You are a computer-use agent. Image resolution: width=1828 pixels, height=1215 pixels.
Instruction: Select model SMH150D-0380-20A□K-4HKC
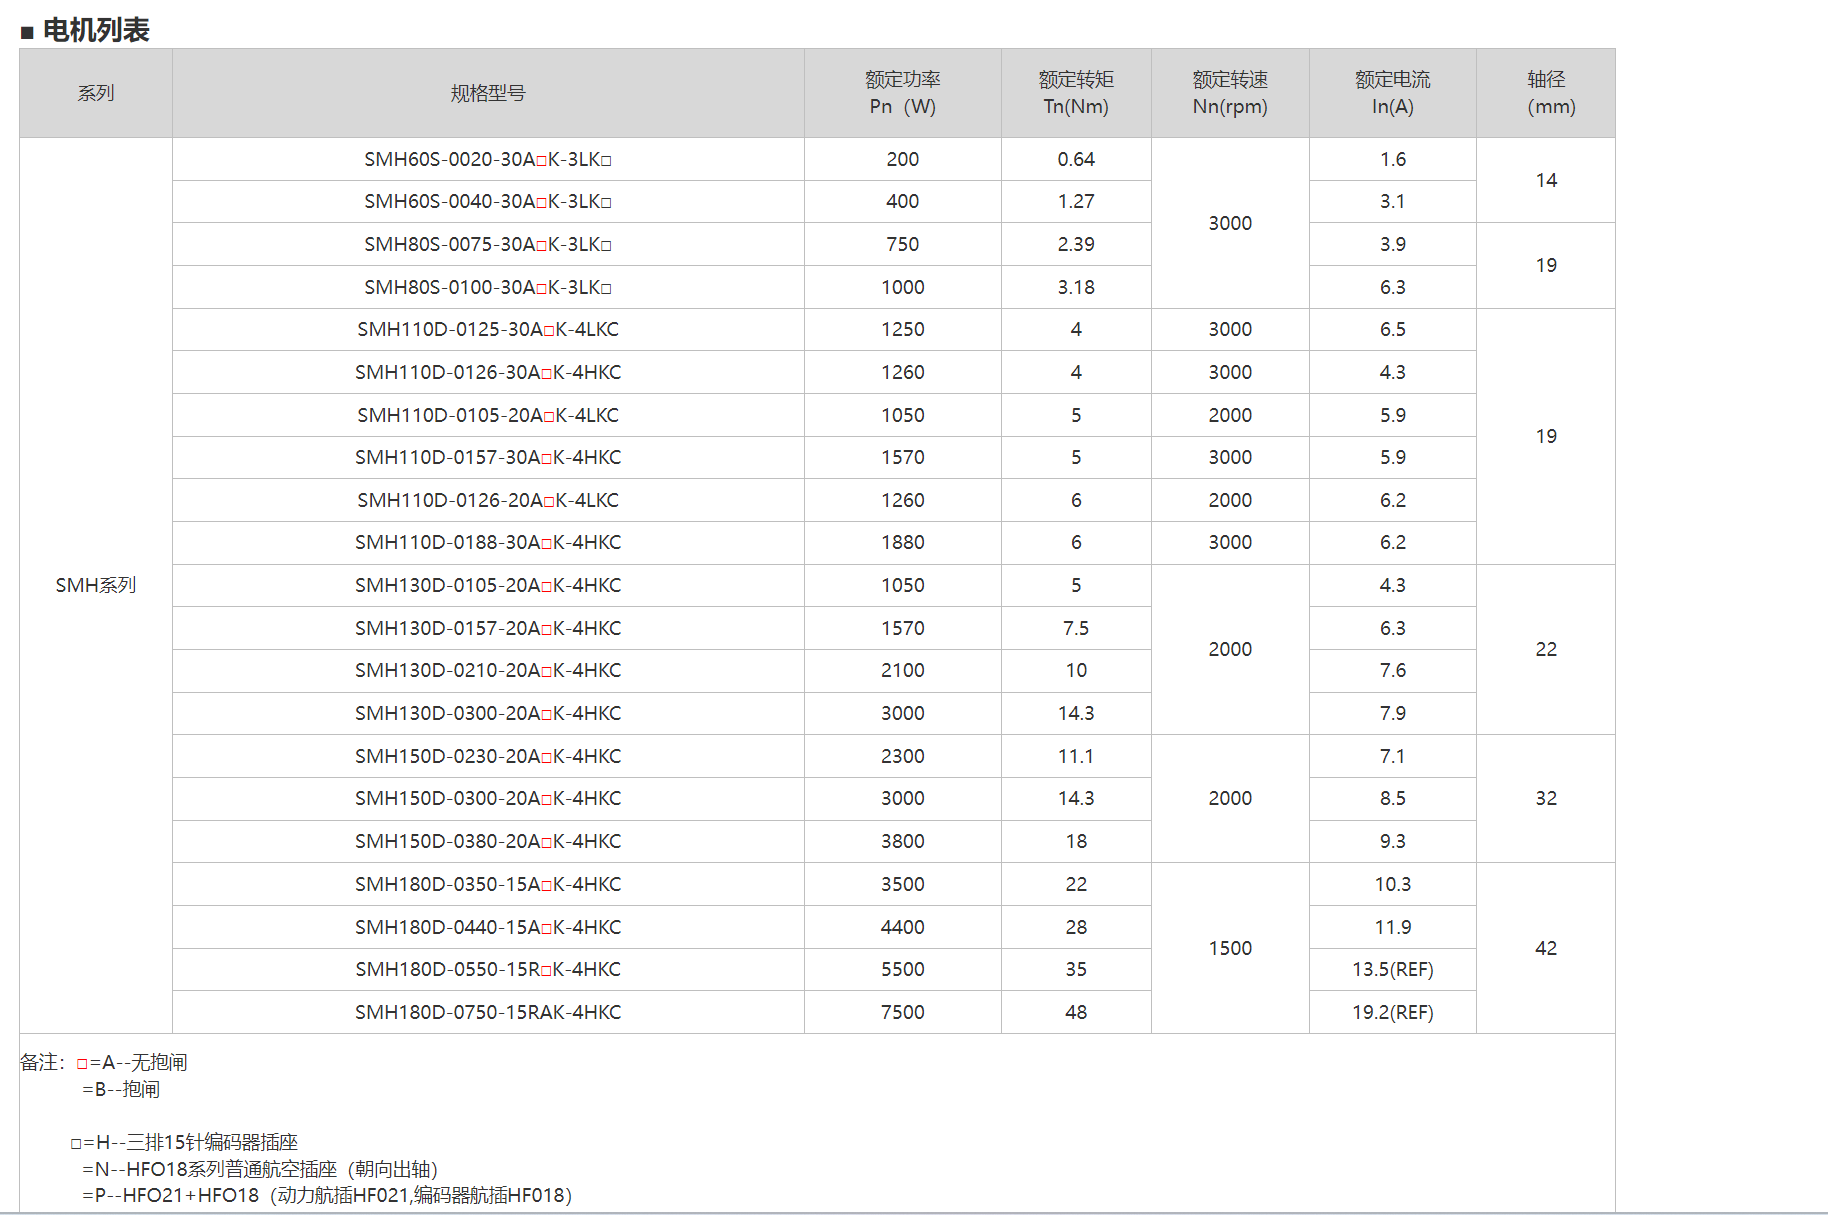(x=488, y=841)
